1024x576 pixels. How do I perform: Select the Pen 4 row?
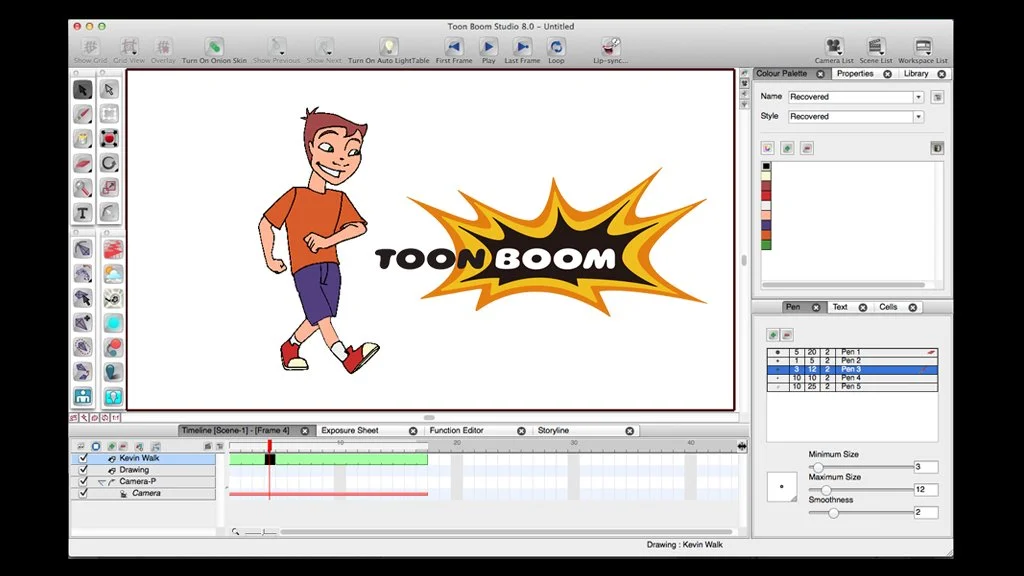tap(852, 378)
